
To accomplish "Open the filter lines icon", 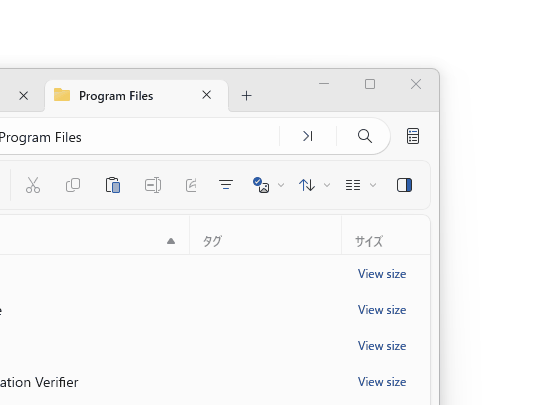I will point(226,185).
